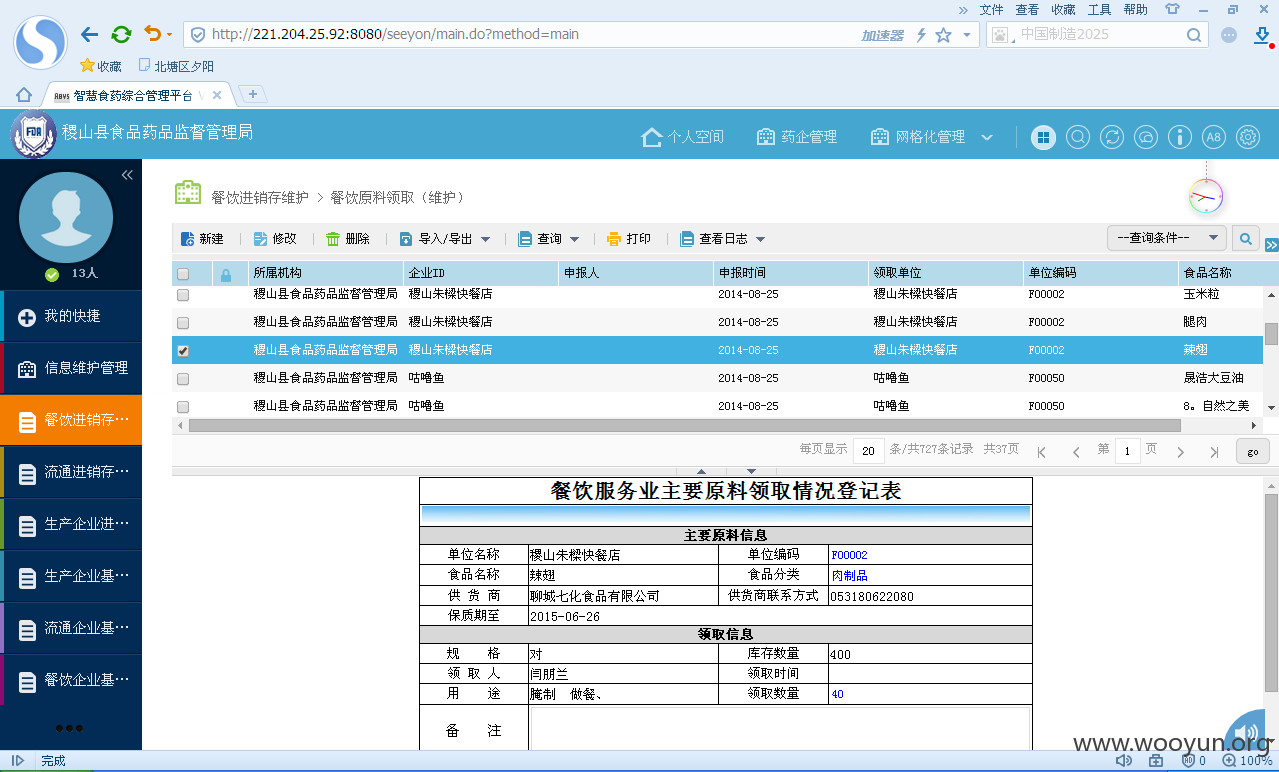The width and height of the screenshot is (1279, 772).
Task: Click the page number input field
Action: [1128, 451]
